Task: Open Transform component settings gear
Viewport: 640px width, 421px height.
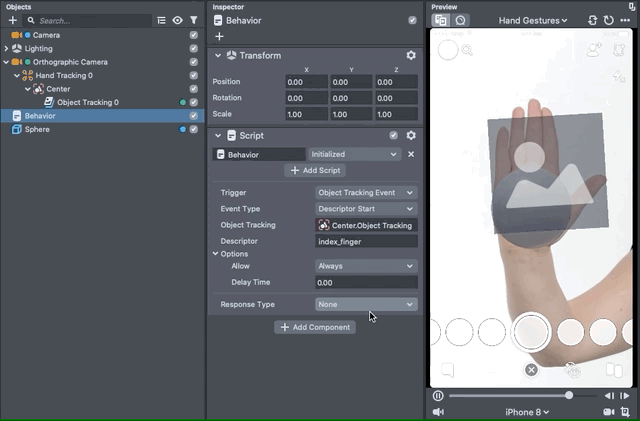Action: click(410, 56)
